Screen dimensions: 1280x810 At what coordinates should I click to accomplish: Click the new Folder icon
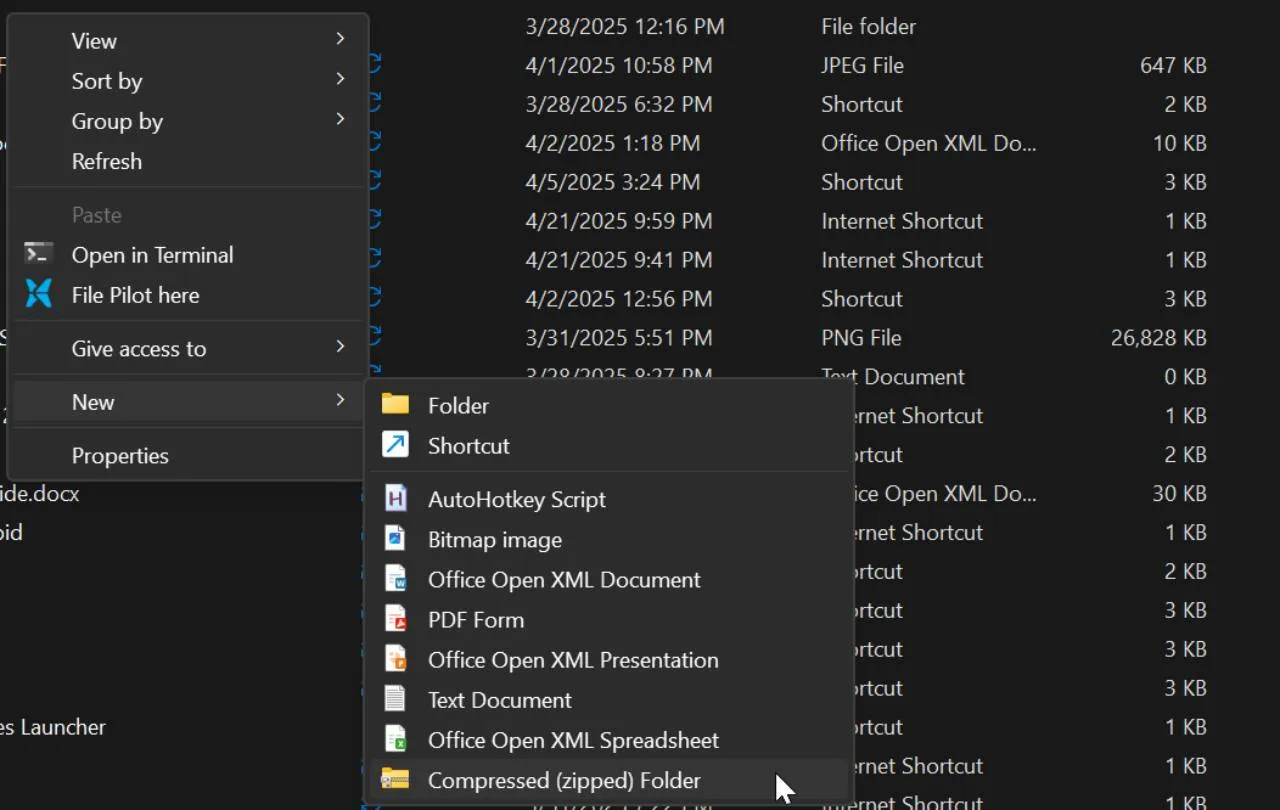394,405
